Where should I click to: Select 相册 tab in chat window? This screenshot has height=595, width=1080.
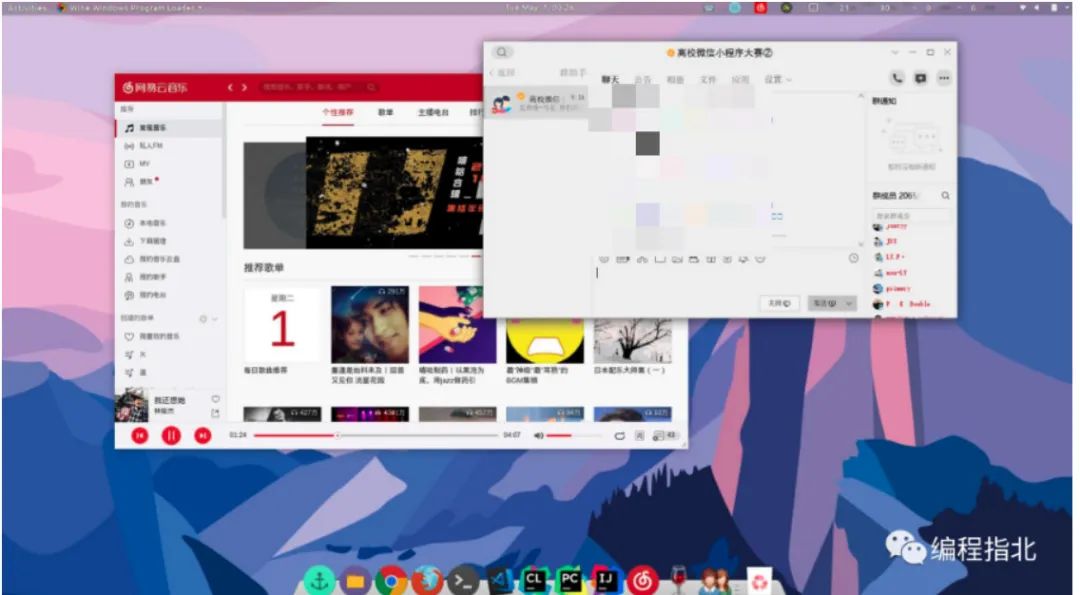[x=675, y=80]
